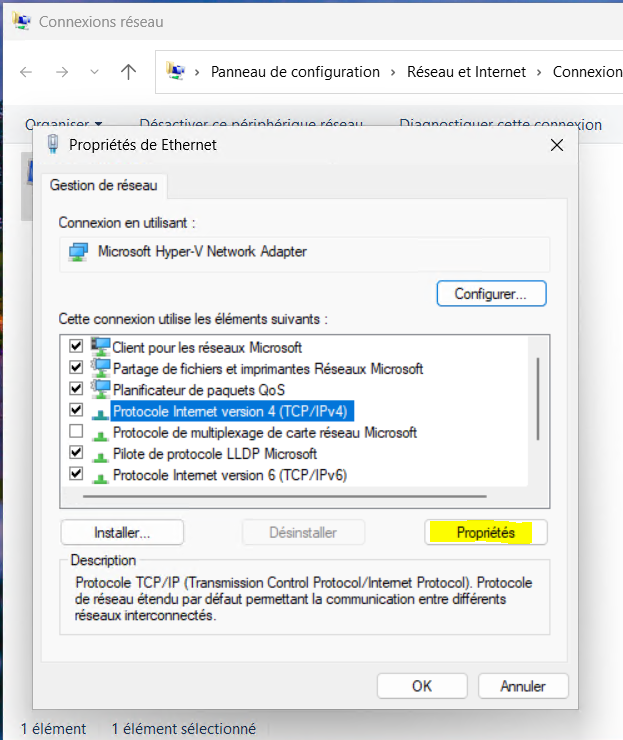Viewport: 623px width, 740px height.
Task: Click the address bar control panel icon
Action: point(176,72)
